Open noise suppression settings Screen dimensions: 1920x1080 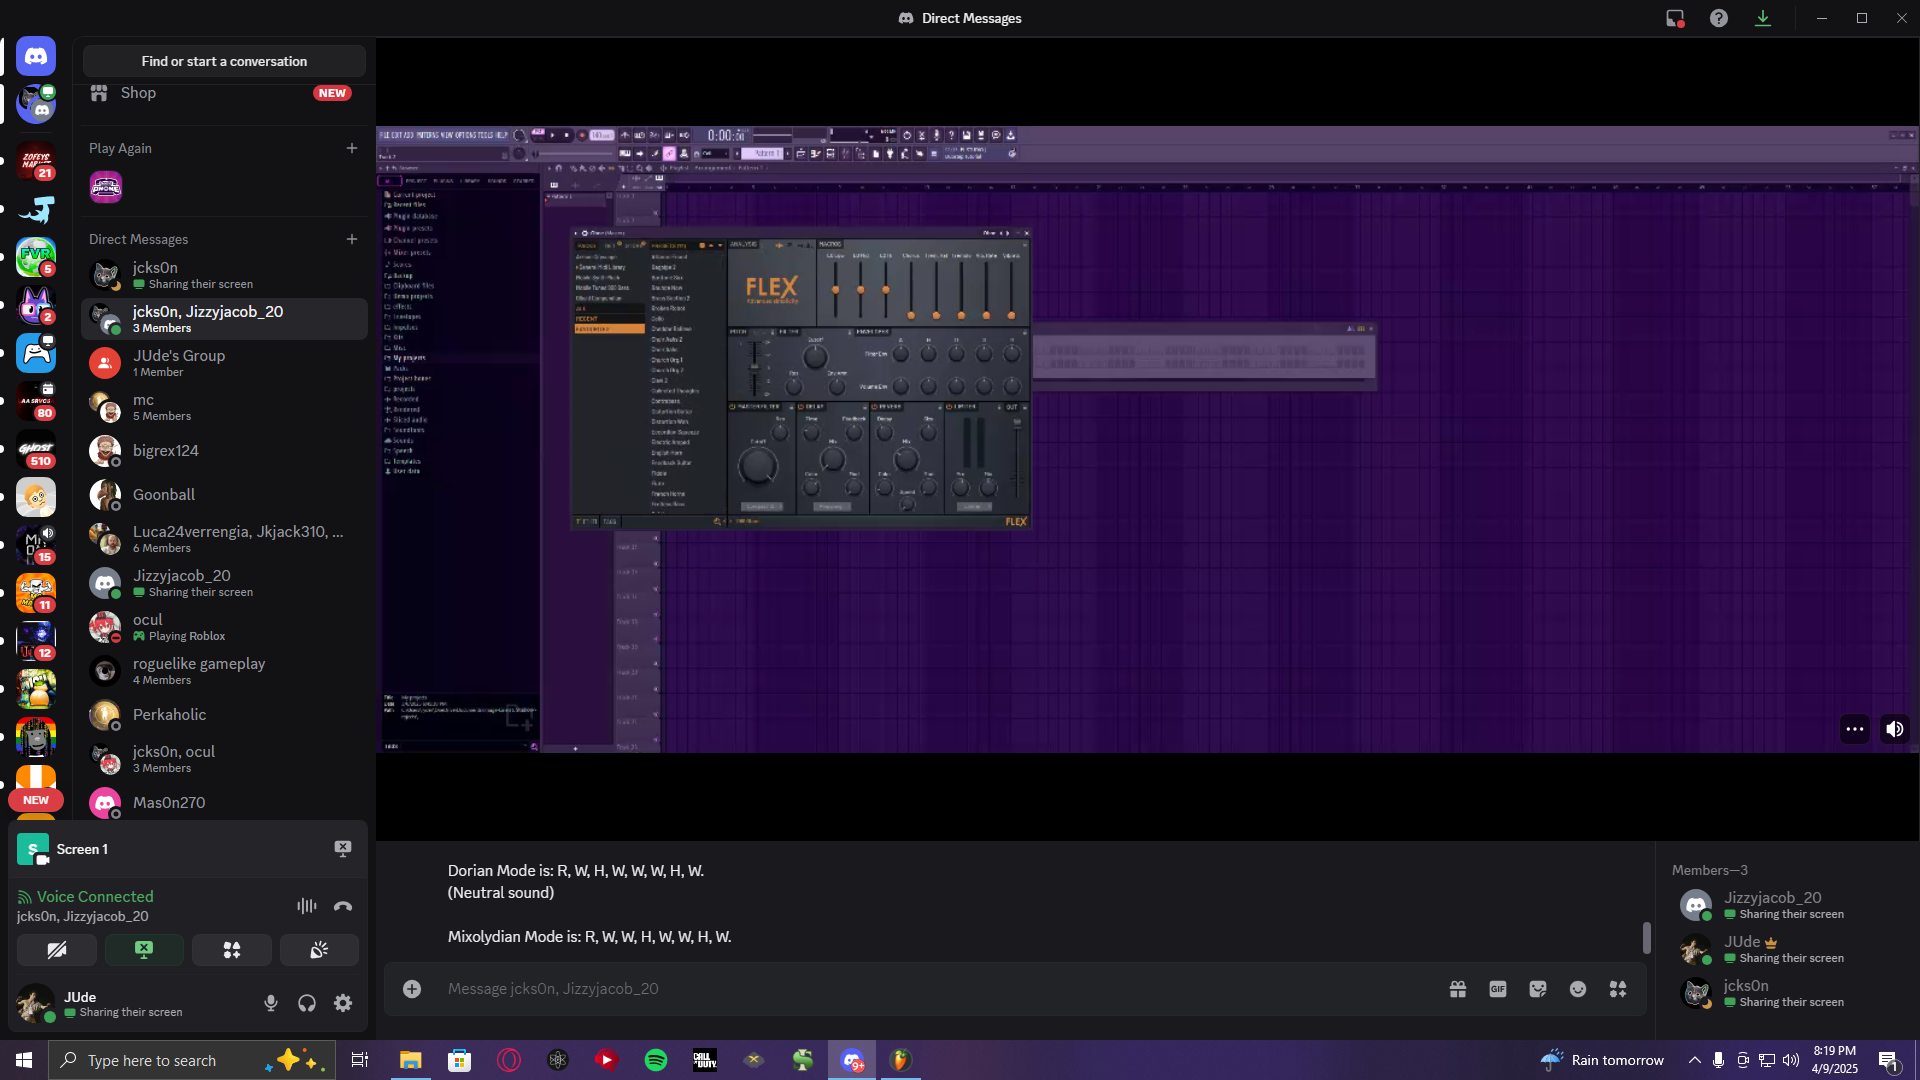click(x=307, y=906)
